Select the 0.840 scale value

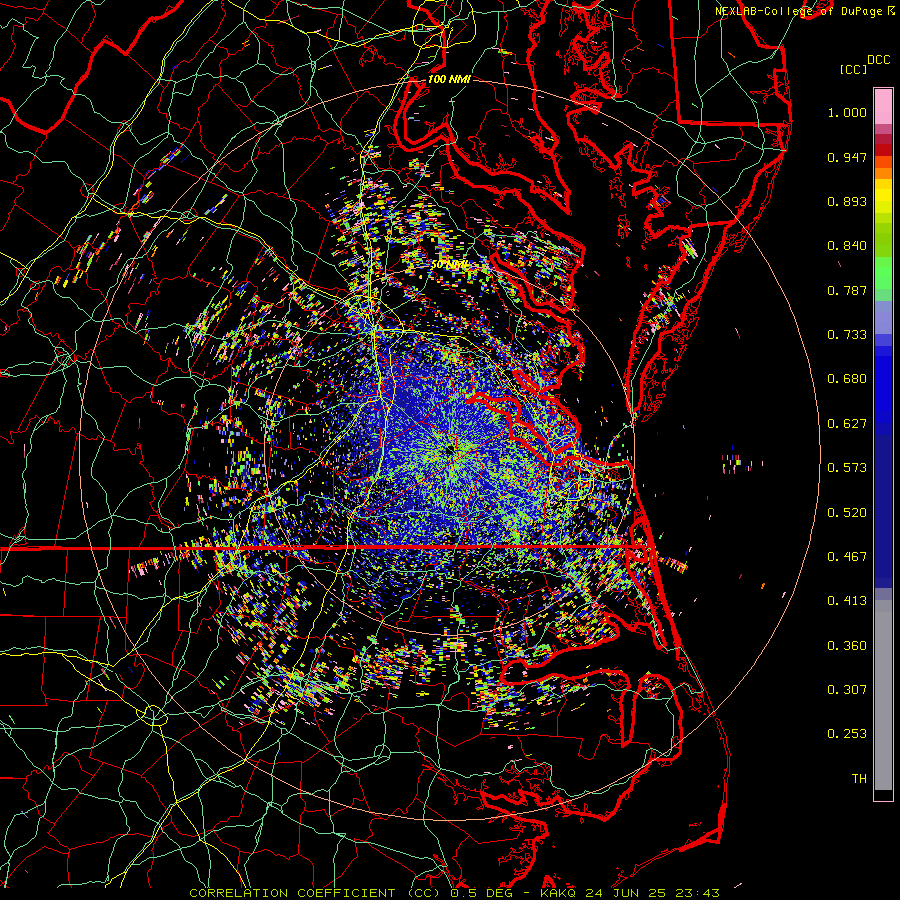(847, 246)
